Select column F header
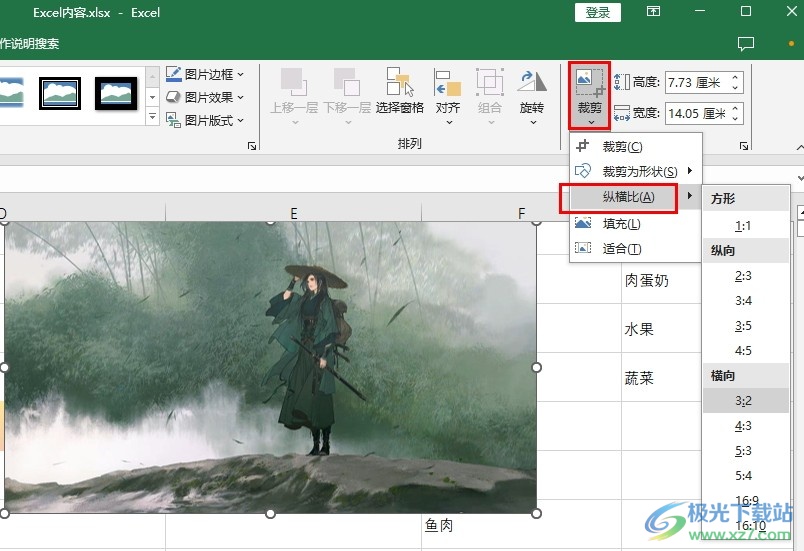 click(x=521, y=212)
